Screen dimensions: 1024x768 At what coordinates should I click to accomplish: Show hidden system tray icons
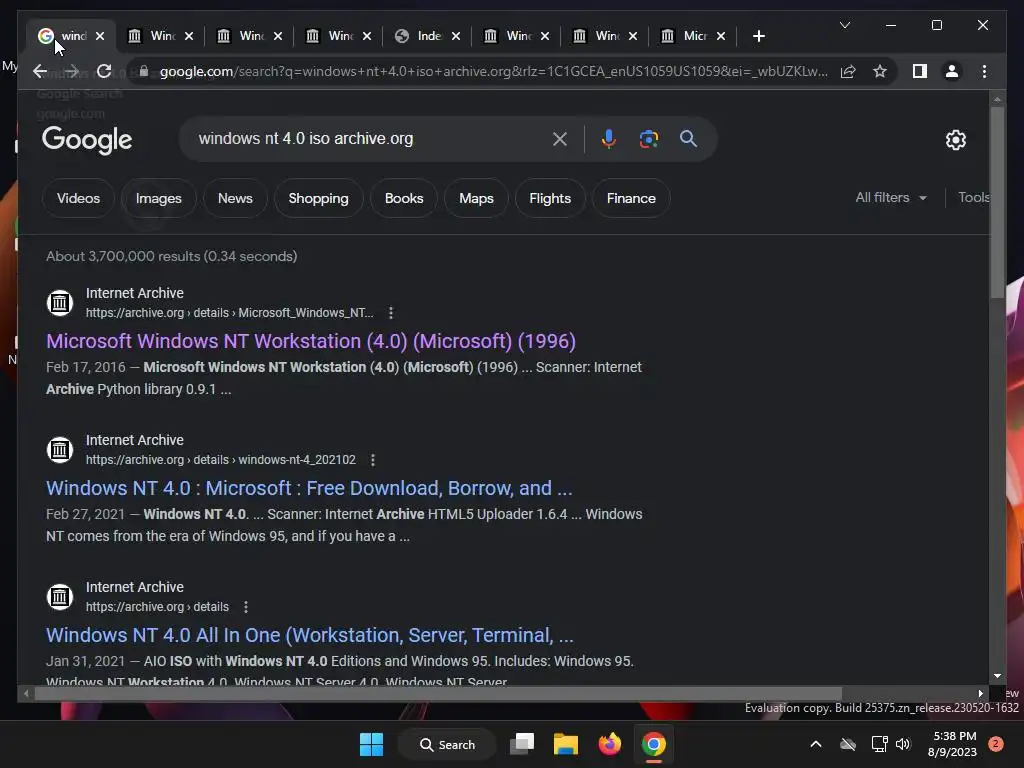tap(816, 744)
